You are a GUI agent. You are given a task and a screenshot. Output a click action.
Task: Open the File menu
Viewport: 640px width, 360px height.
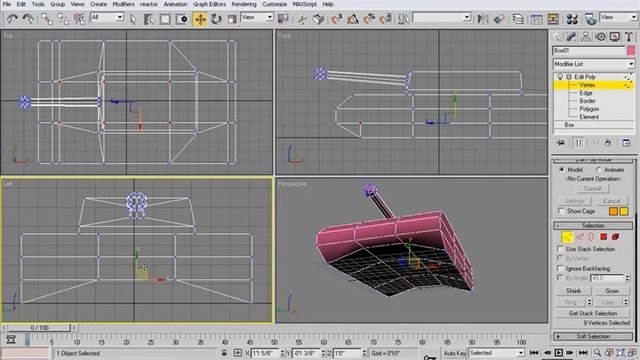click(x=7, y=4)
